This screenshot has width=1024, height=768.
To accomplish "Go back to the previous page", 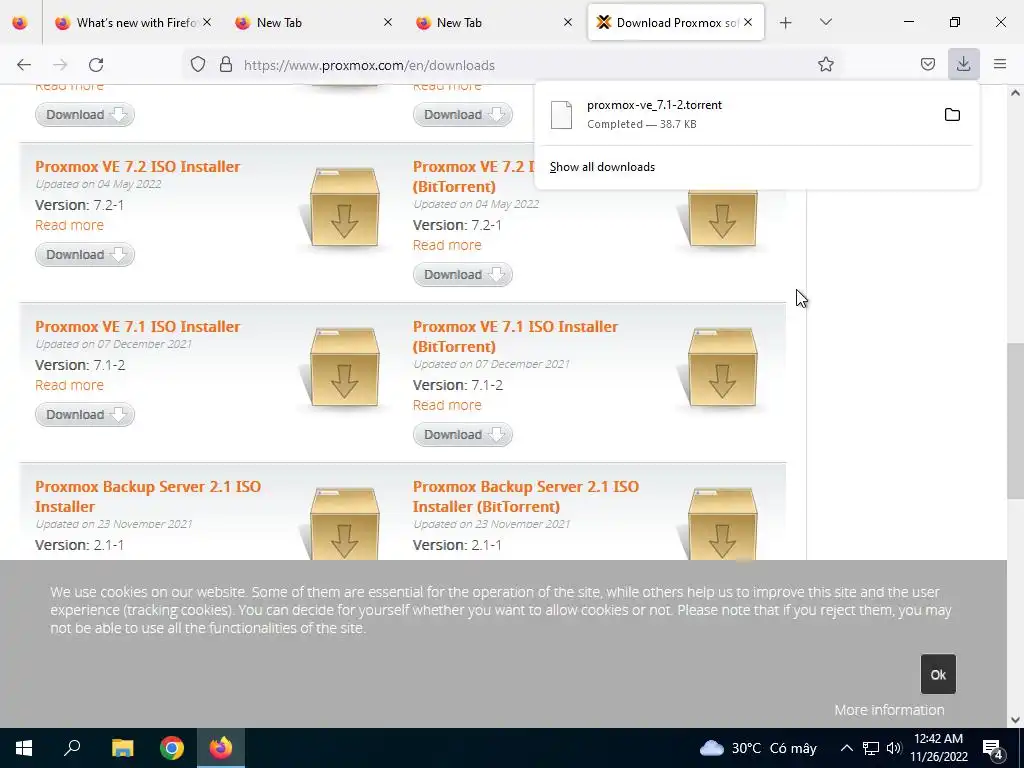I will (x=24, y=65).
